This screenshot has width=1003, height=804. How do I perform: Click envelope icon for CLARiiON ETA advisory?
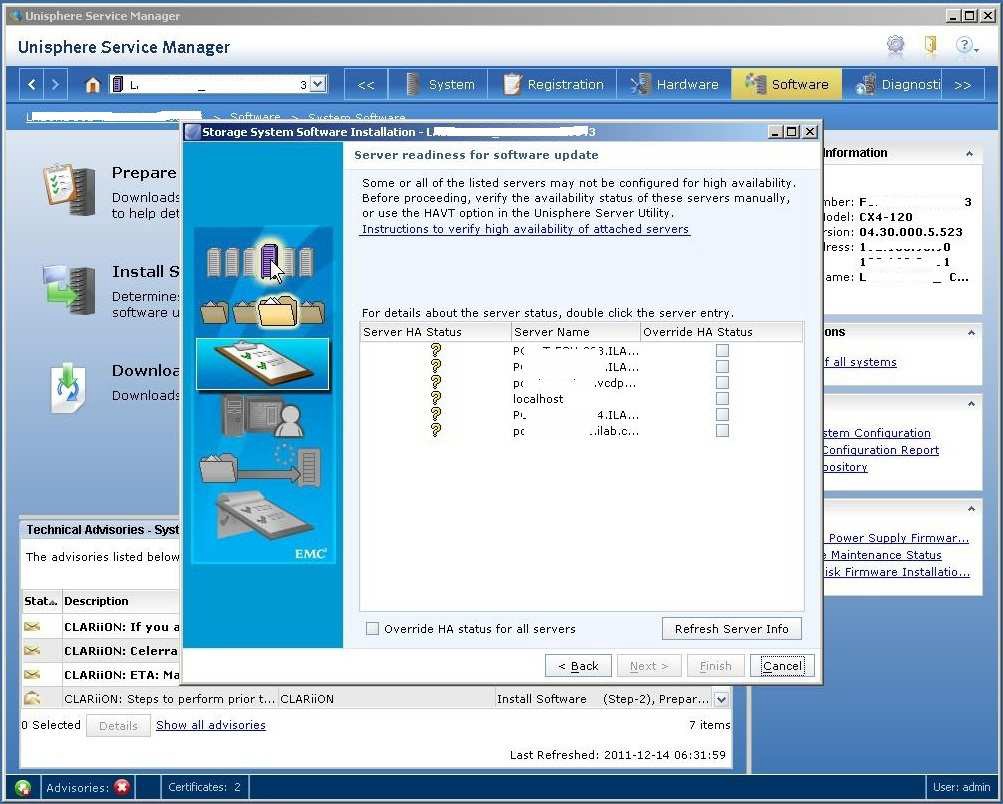[x=32, y=674]
